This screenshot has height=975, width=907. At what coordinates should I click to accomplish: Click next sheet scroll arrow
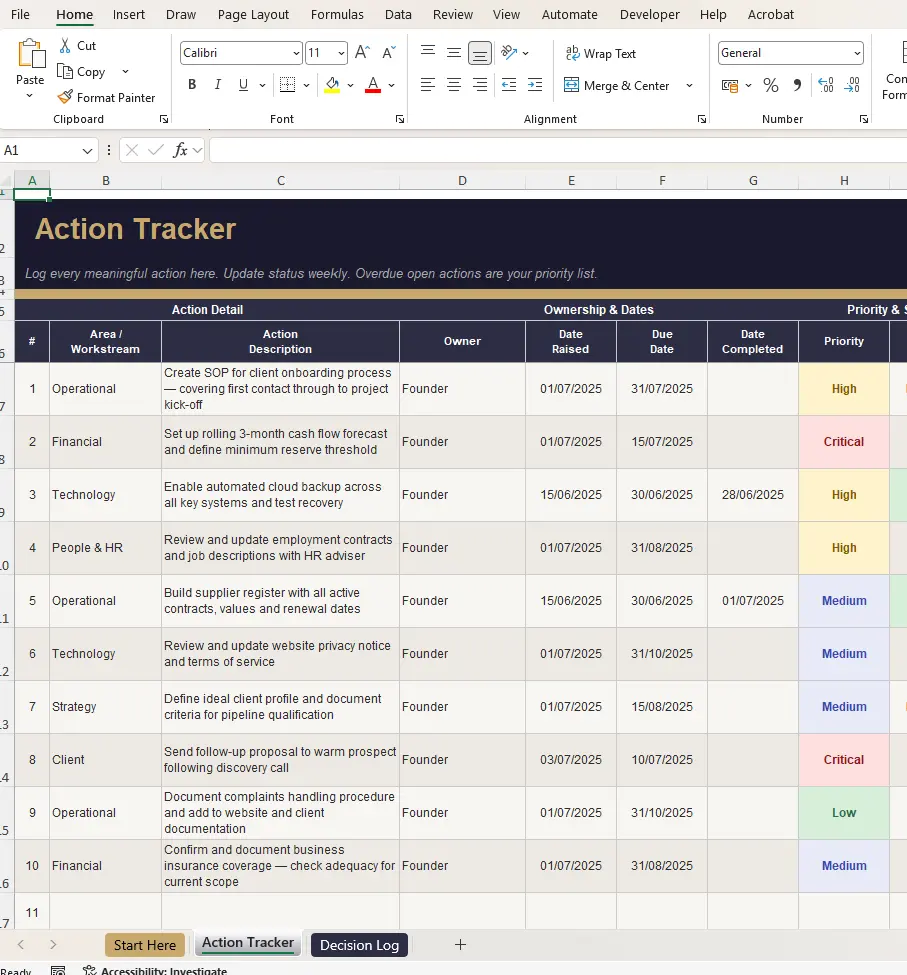pos(53,945)
